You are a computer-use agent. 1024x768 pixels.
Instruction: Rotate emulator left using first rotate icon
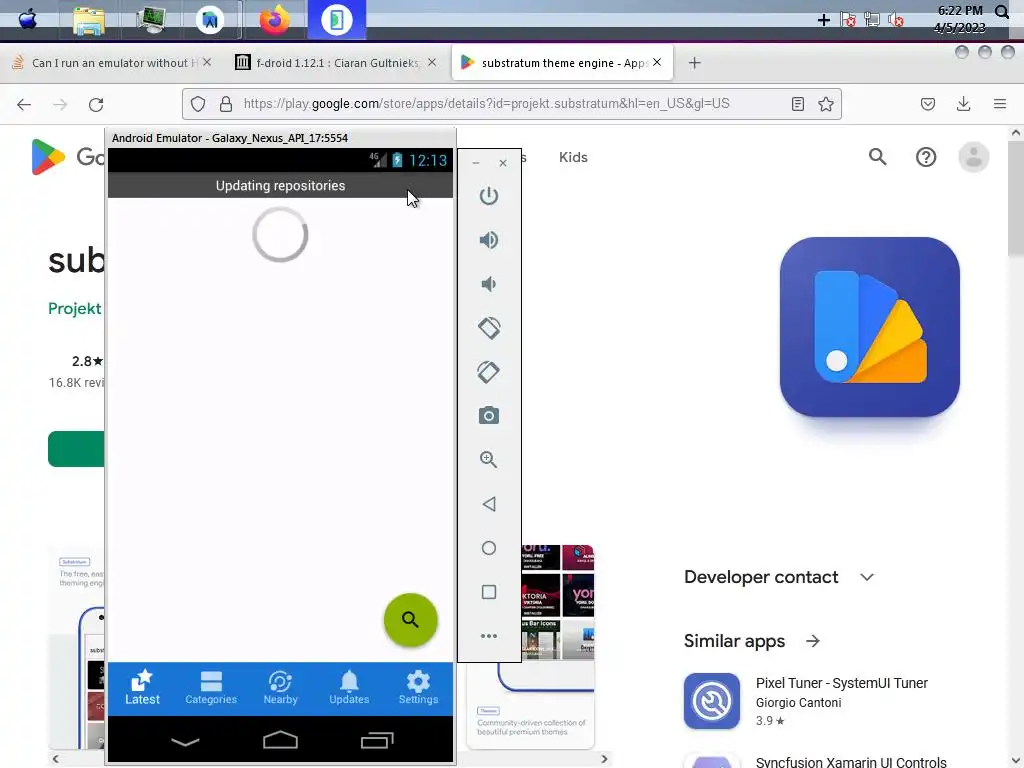pos(489,328)
